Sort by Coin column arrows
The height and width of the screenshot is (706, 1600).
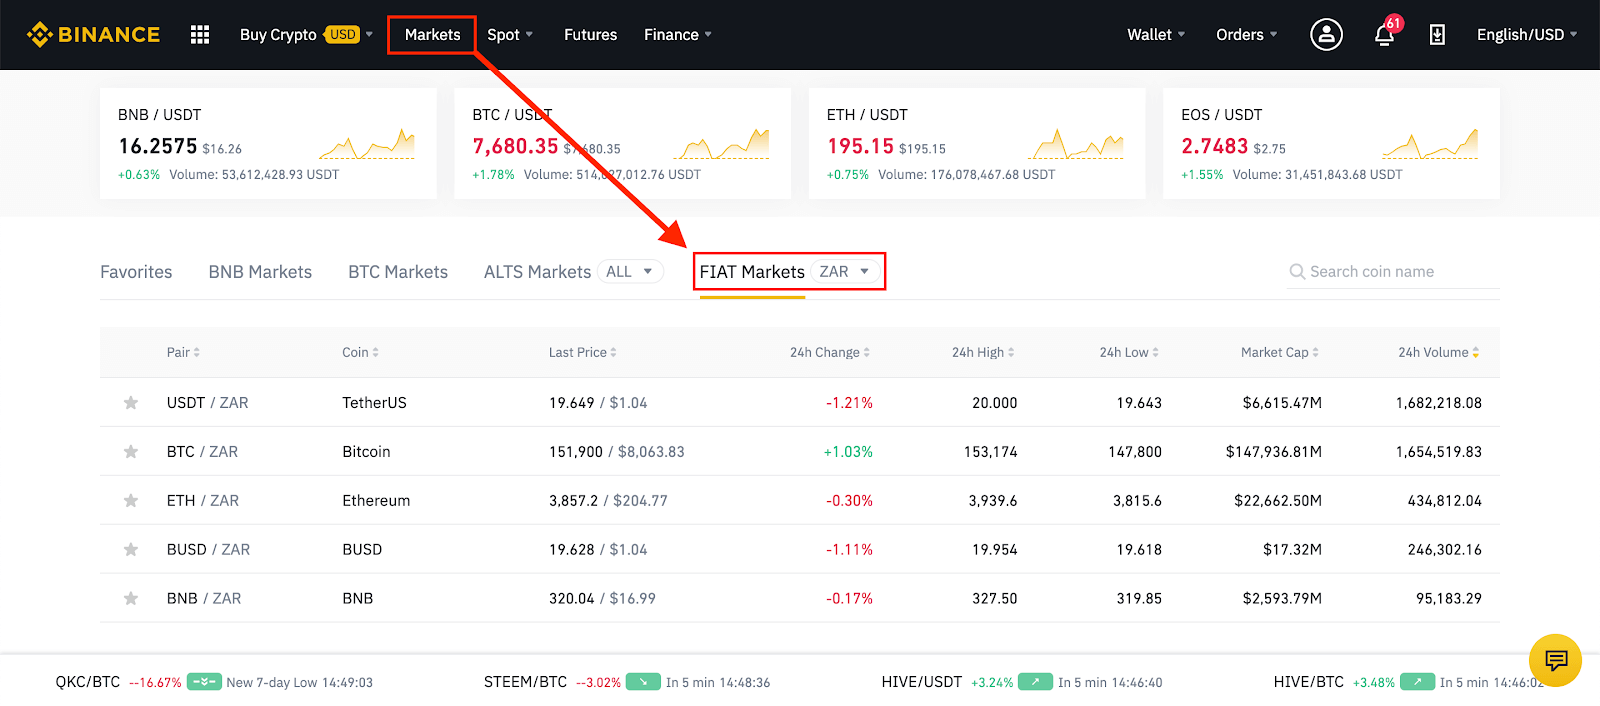click(x=375, y=353)
